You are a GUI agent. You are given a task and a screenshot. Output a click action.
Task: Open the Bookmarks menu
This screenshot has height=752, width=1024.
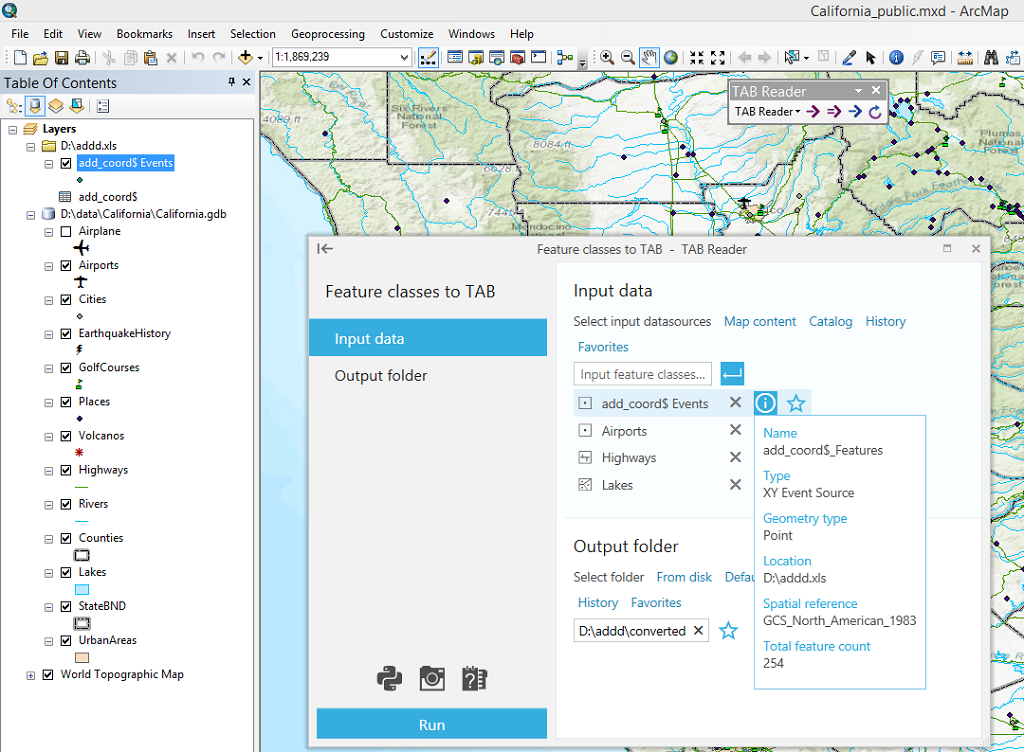[x=144, y=34]
